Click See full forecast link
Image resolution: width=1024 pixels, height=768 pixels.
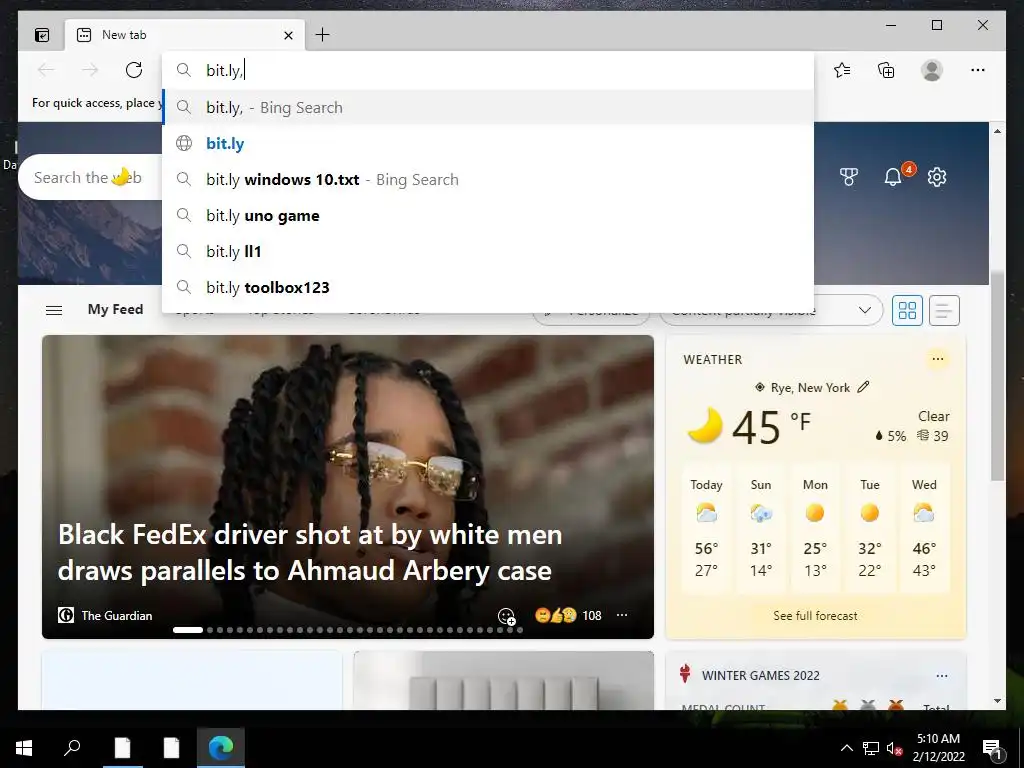coord(815,616)
